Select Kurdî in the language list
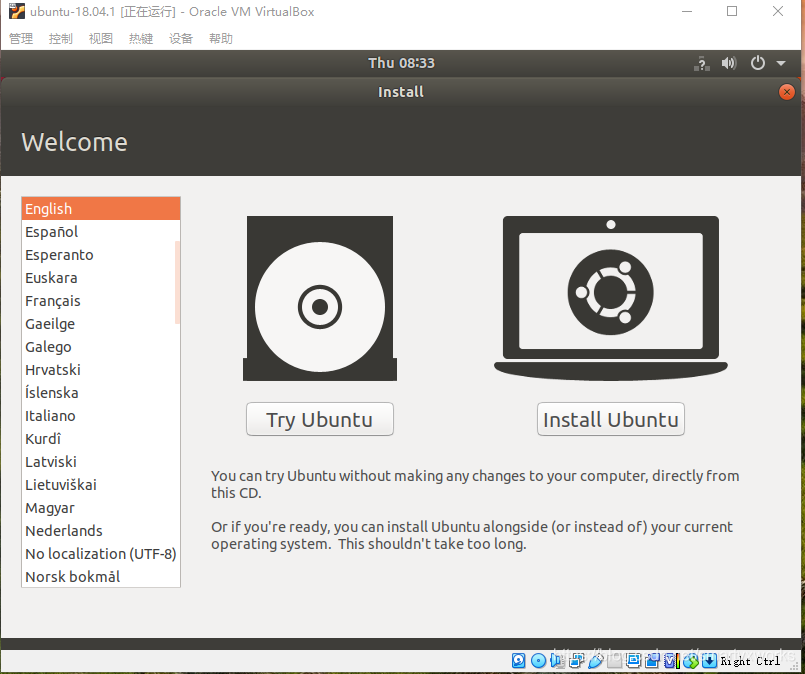This screenshot has width=805, height=674. (101, 439)
